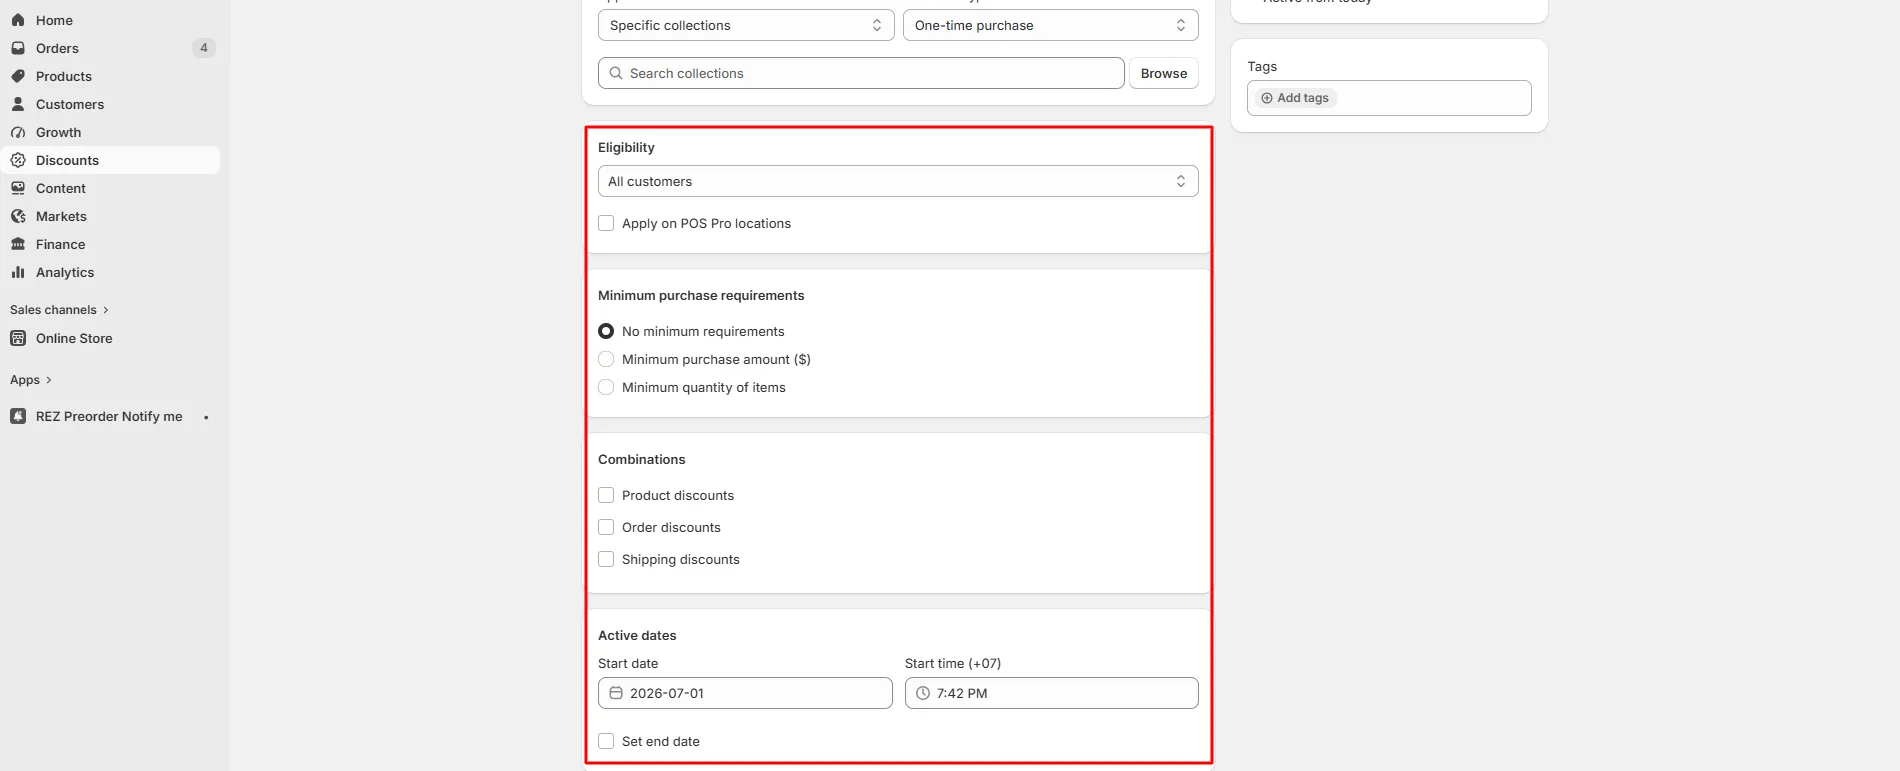Check the Shipping discounts combination box
The image size is (1900, 771).
pos(606,559)
